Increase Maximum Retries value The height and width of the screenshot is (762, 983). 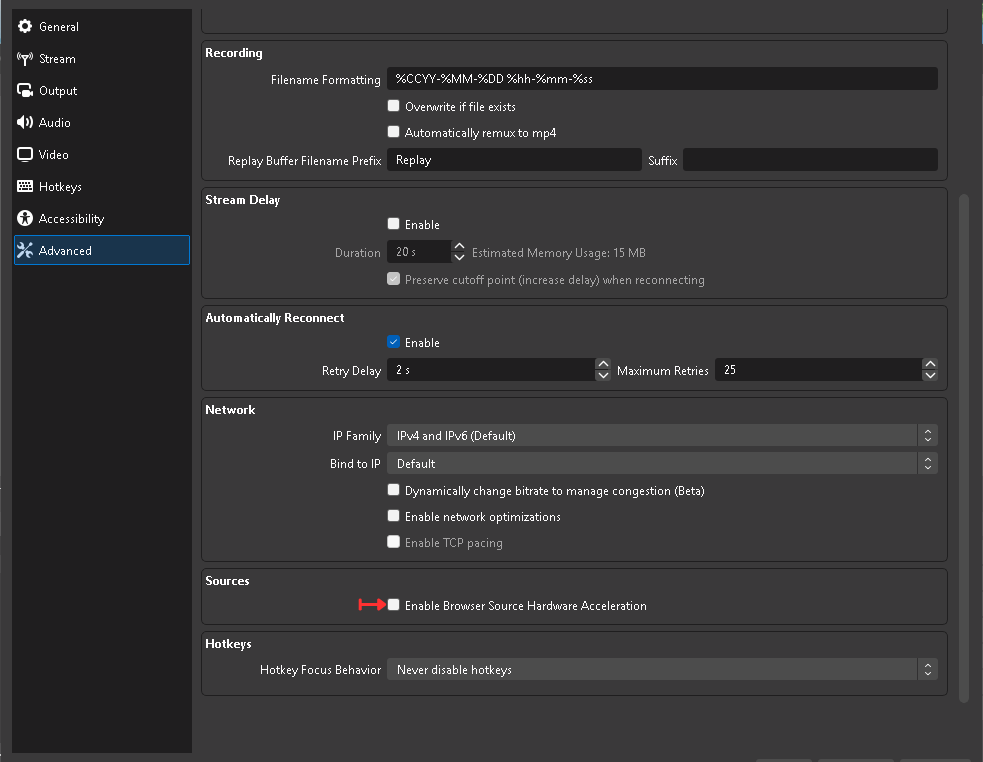(930, 364)
